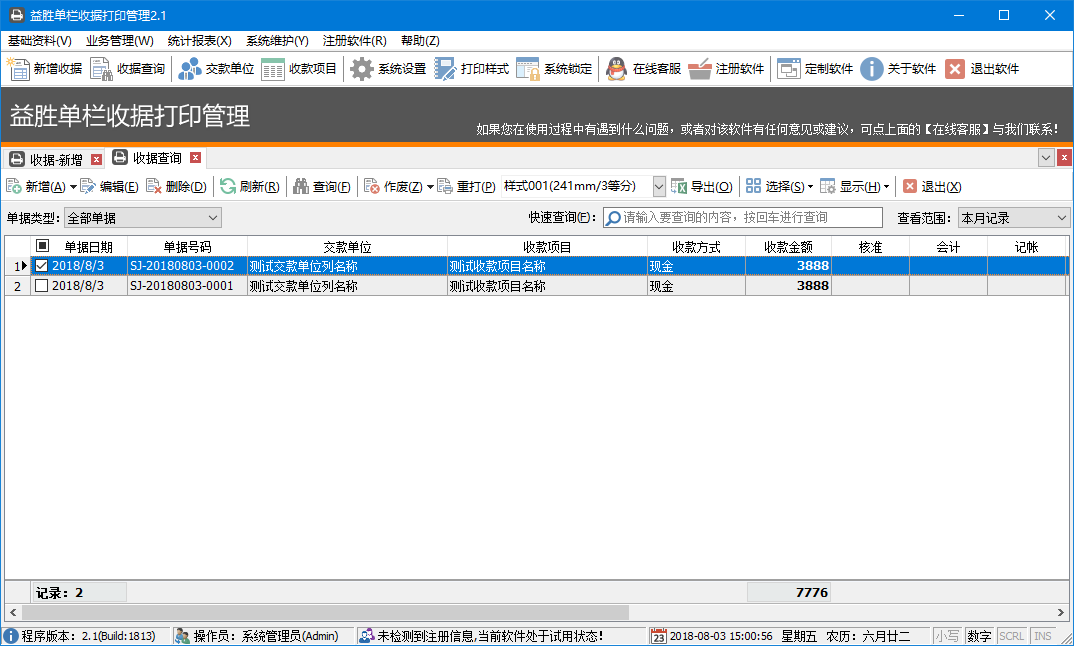Close the 收据-新增 tab with its red X
This screenshot has height=646, width=1074.
tap(97, 160)
